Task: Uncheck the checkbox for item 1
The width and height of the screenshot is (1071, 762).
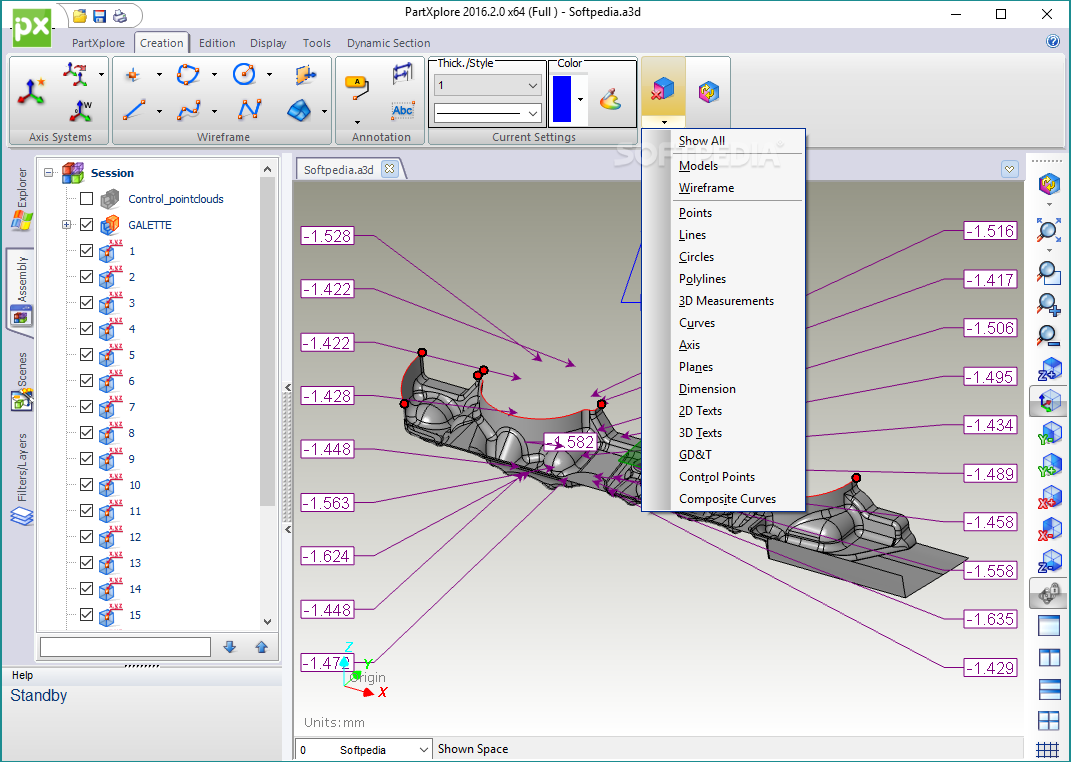Action: pyautogui.click(x=86, y=251)
